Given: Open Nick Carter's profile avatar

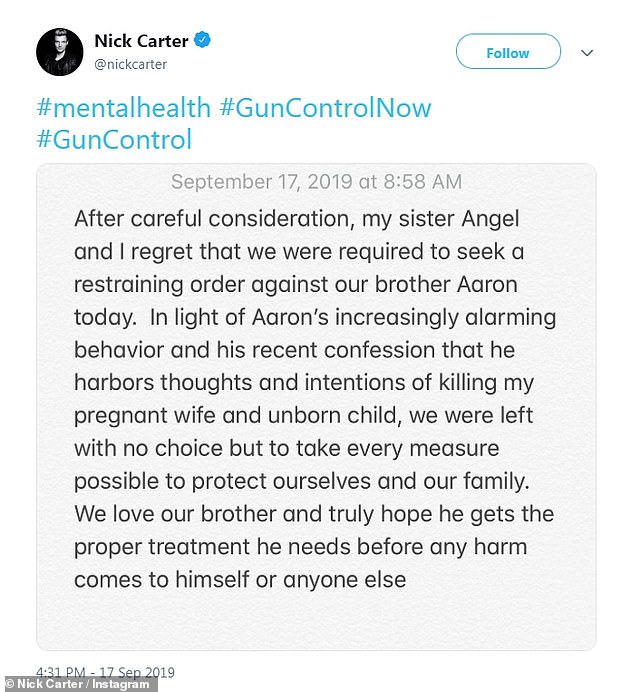Looking at the screenshot, I should [60, 52].
